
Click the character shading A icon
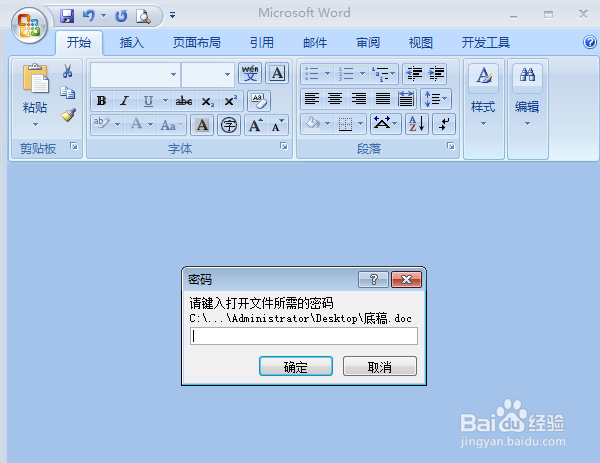point(202,125)
